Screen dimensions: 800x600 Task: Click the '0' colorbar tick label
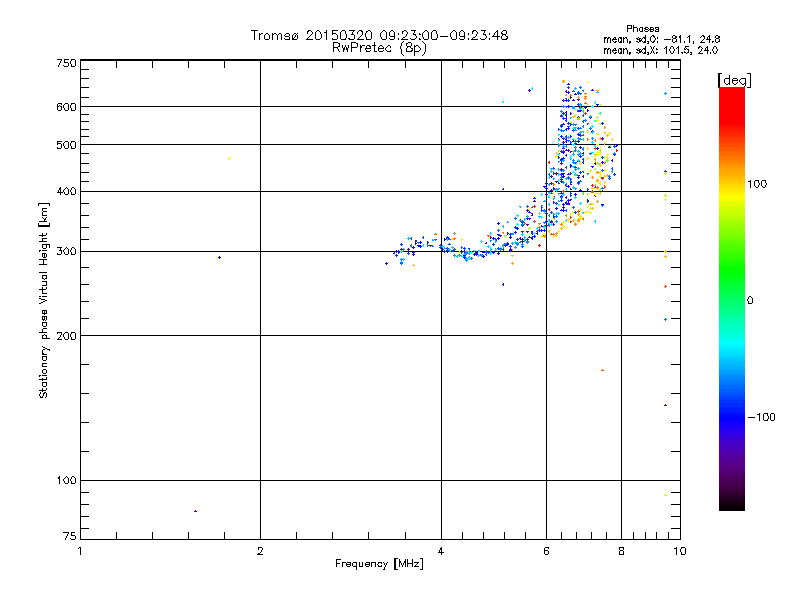(x=750, y=301)
